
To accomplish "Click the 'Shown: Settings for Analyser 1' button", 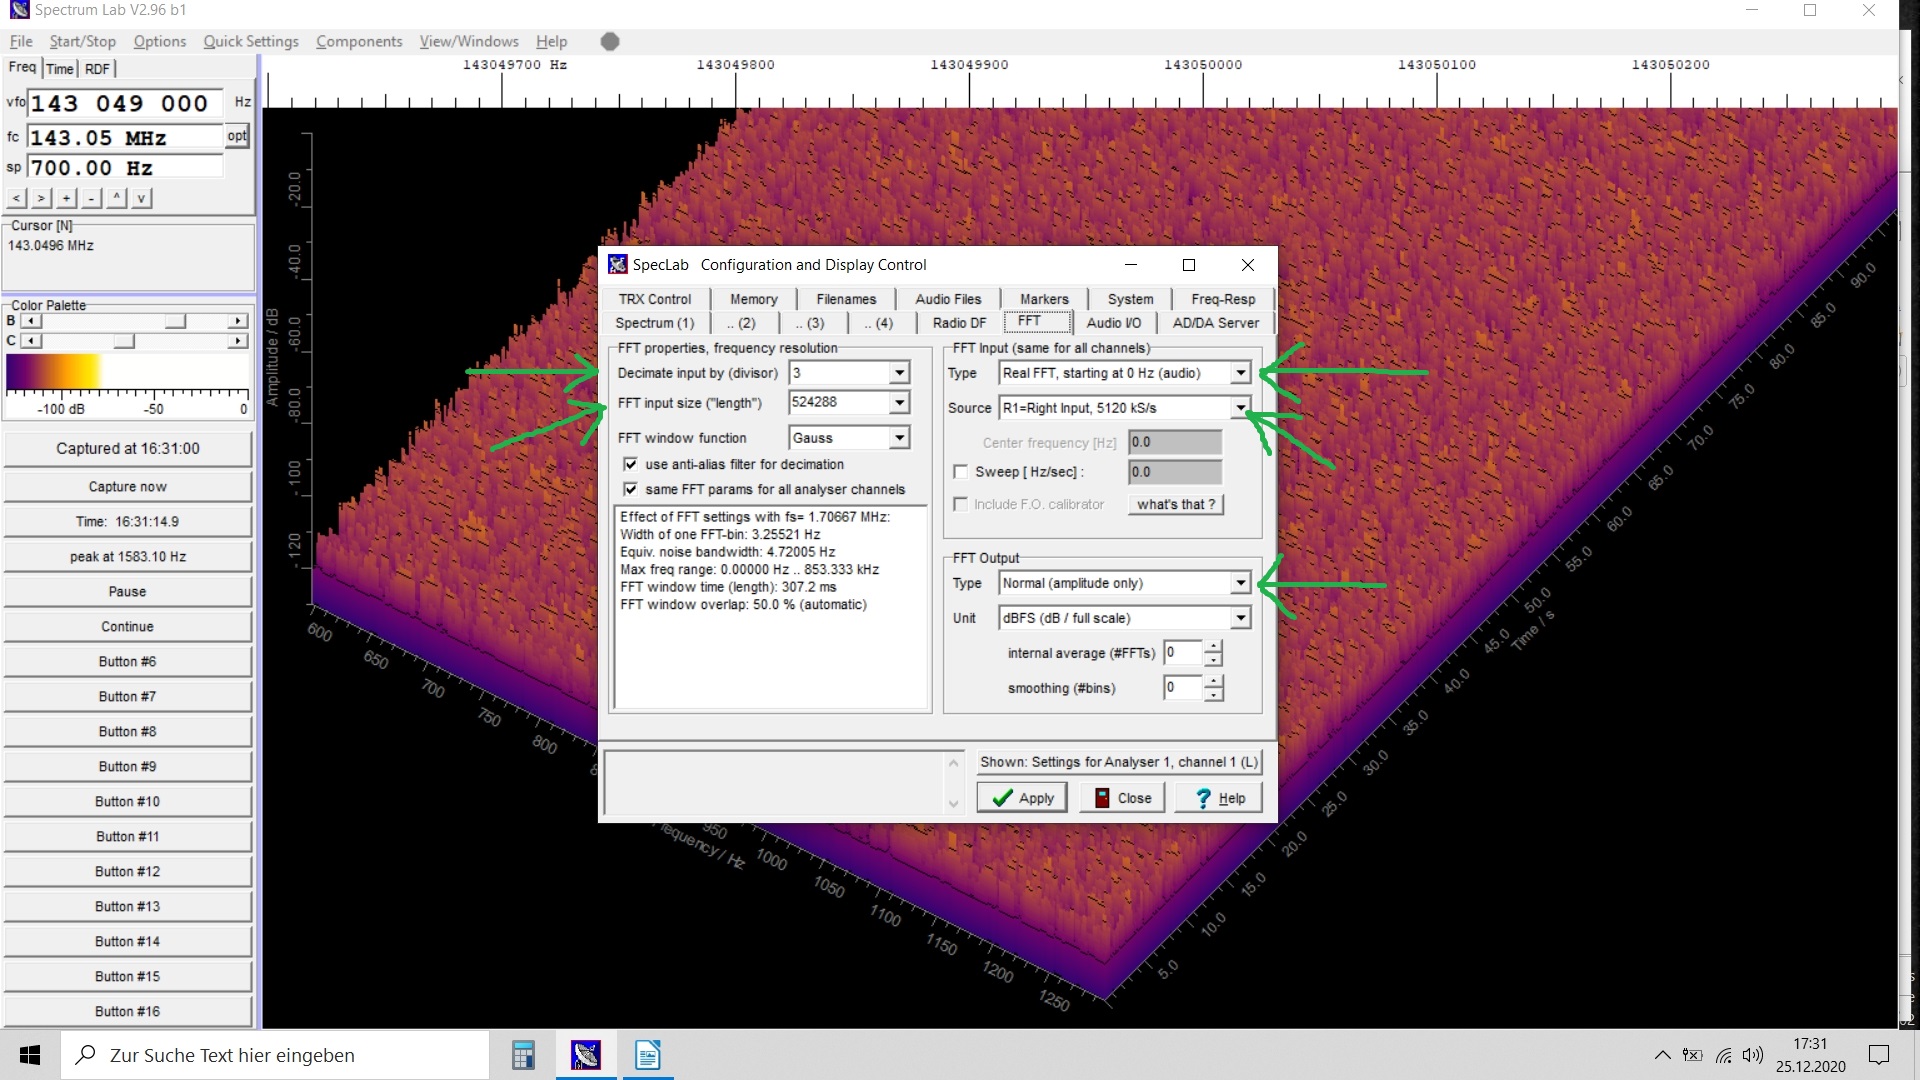I will (x=1119, y=762).
